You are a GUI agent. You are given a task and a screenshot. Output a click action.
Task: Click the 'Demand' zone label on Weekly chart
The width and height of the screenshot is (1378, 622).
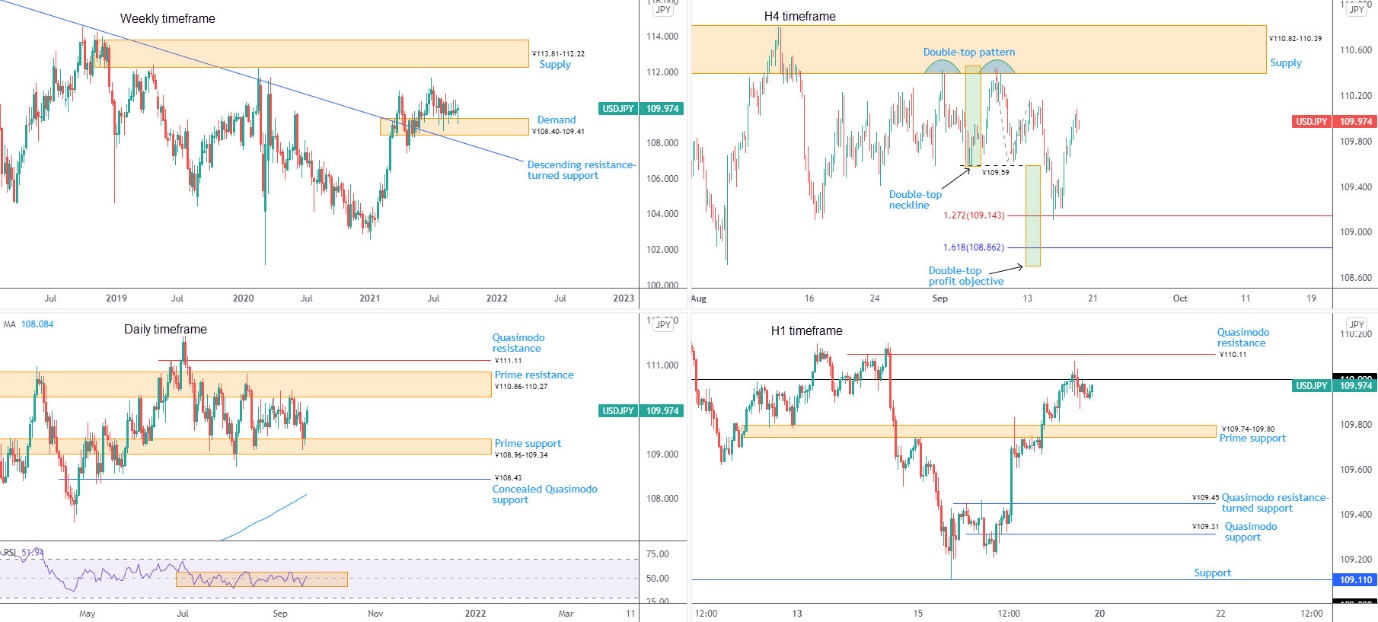point(556,120)
